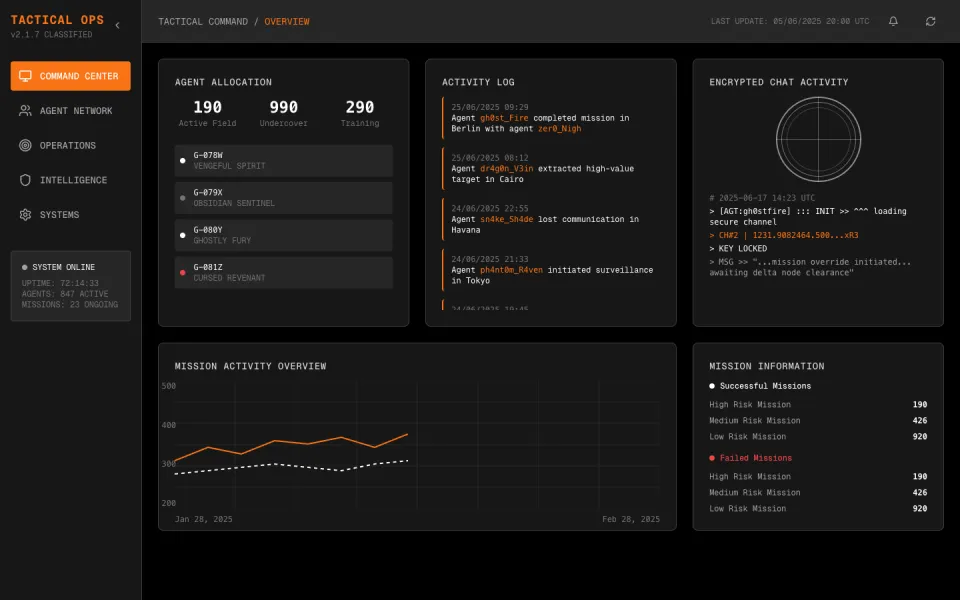
Task: Click status dot of G-079X row
Action: (182, 198)
